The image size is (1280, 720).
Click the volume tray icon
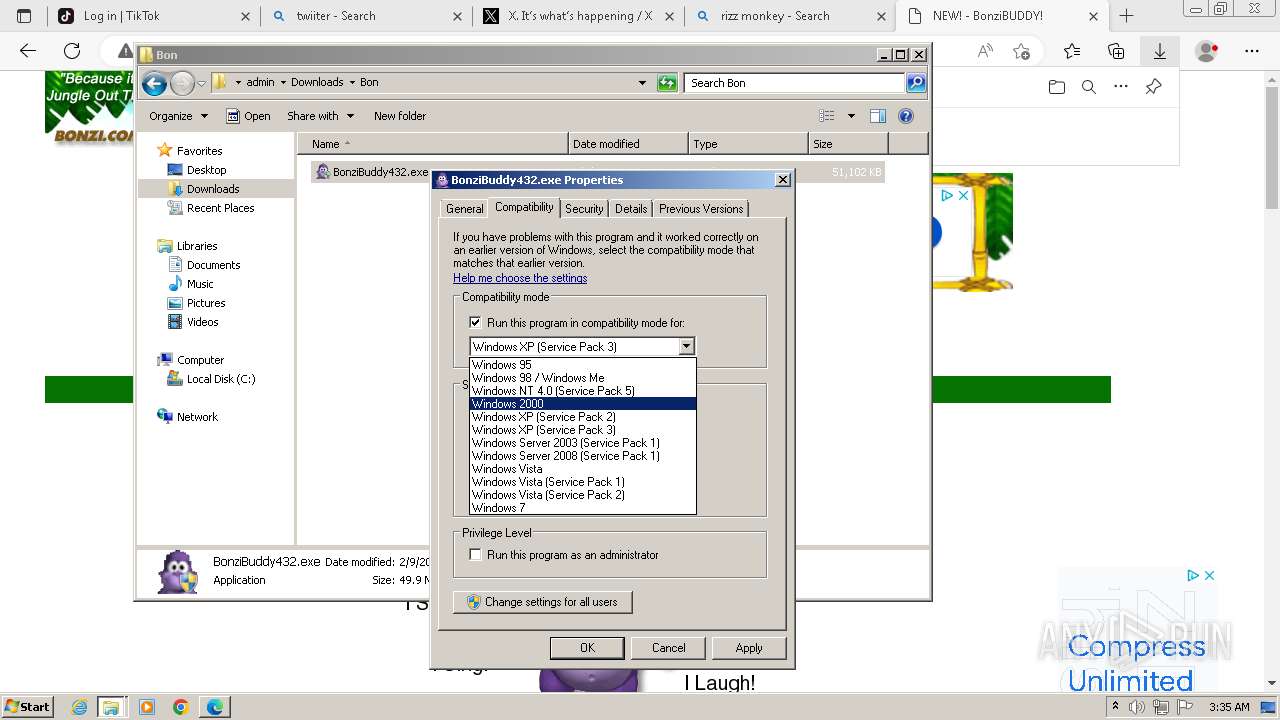pyautogui.click(x=1137, y=707)
